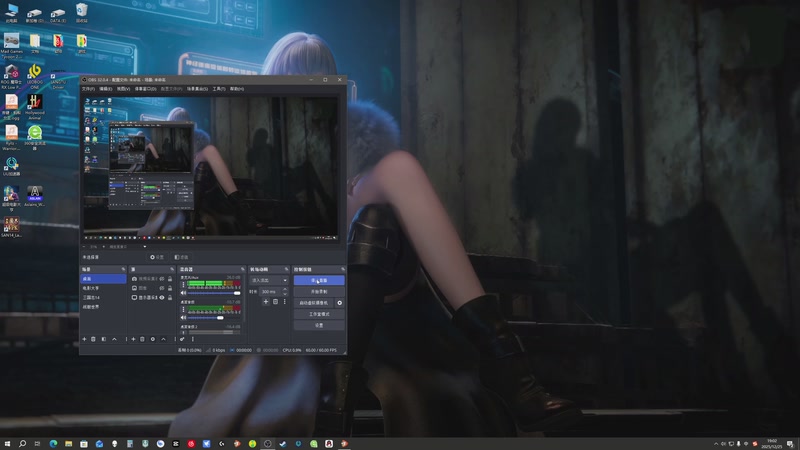Open advanced audio properties in mixer toolbar
Screen dimensions: 800x450
(182, 339)
